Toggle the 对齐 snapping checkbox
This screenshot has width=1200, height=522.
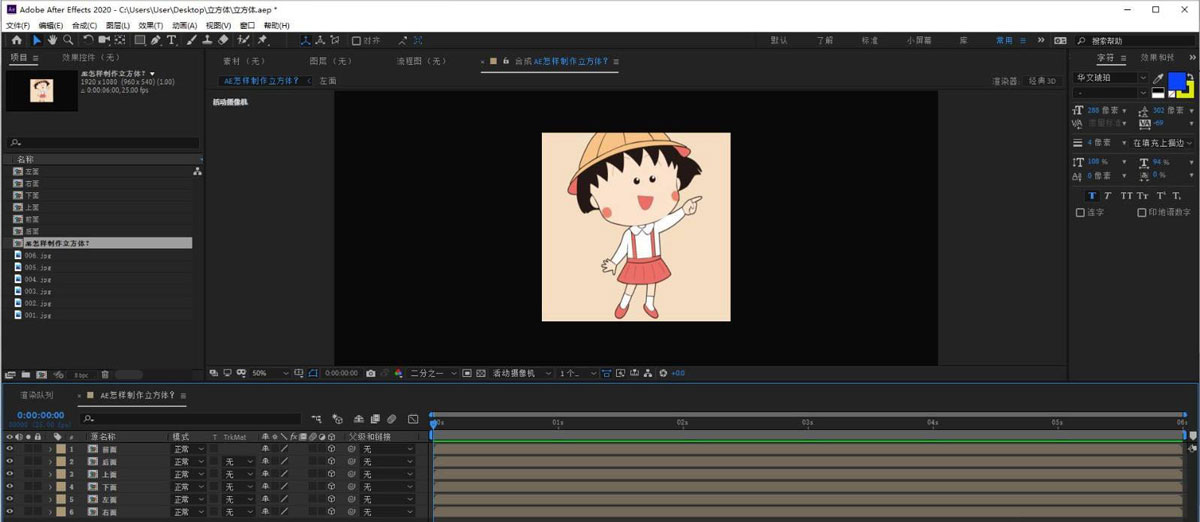tap(356, 41)
